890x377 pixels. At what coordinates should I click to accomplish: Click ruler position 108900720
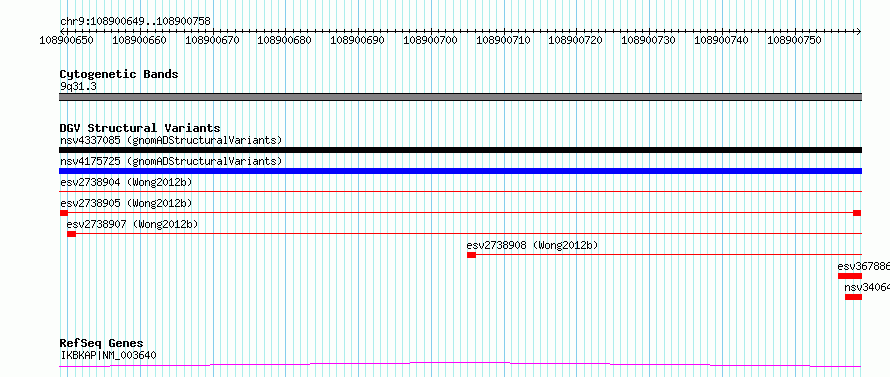pyautogui.click(x=576, y=41)
